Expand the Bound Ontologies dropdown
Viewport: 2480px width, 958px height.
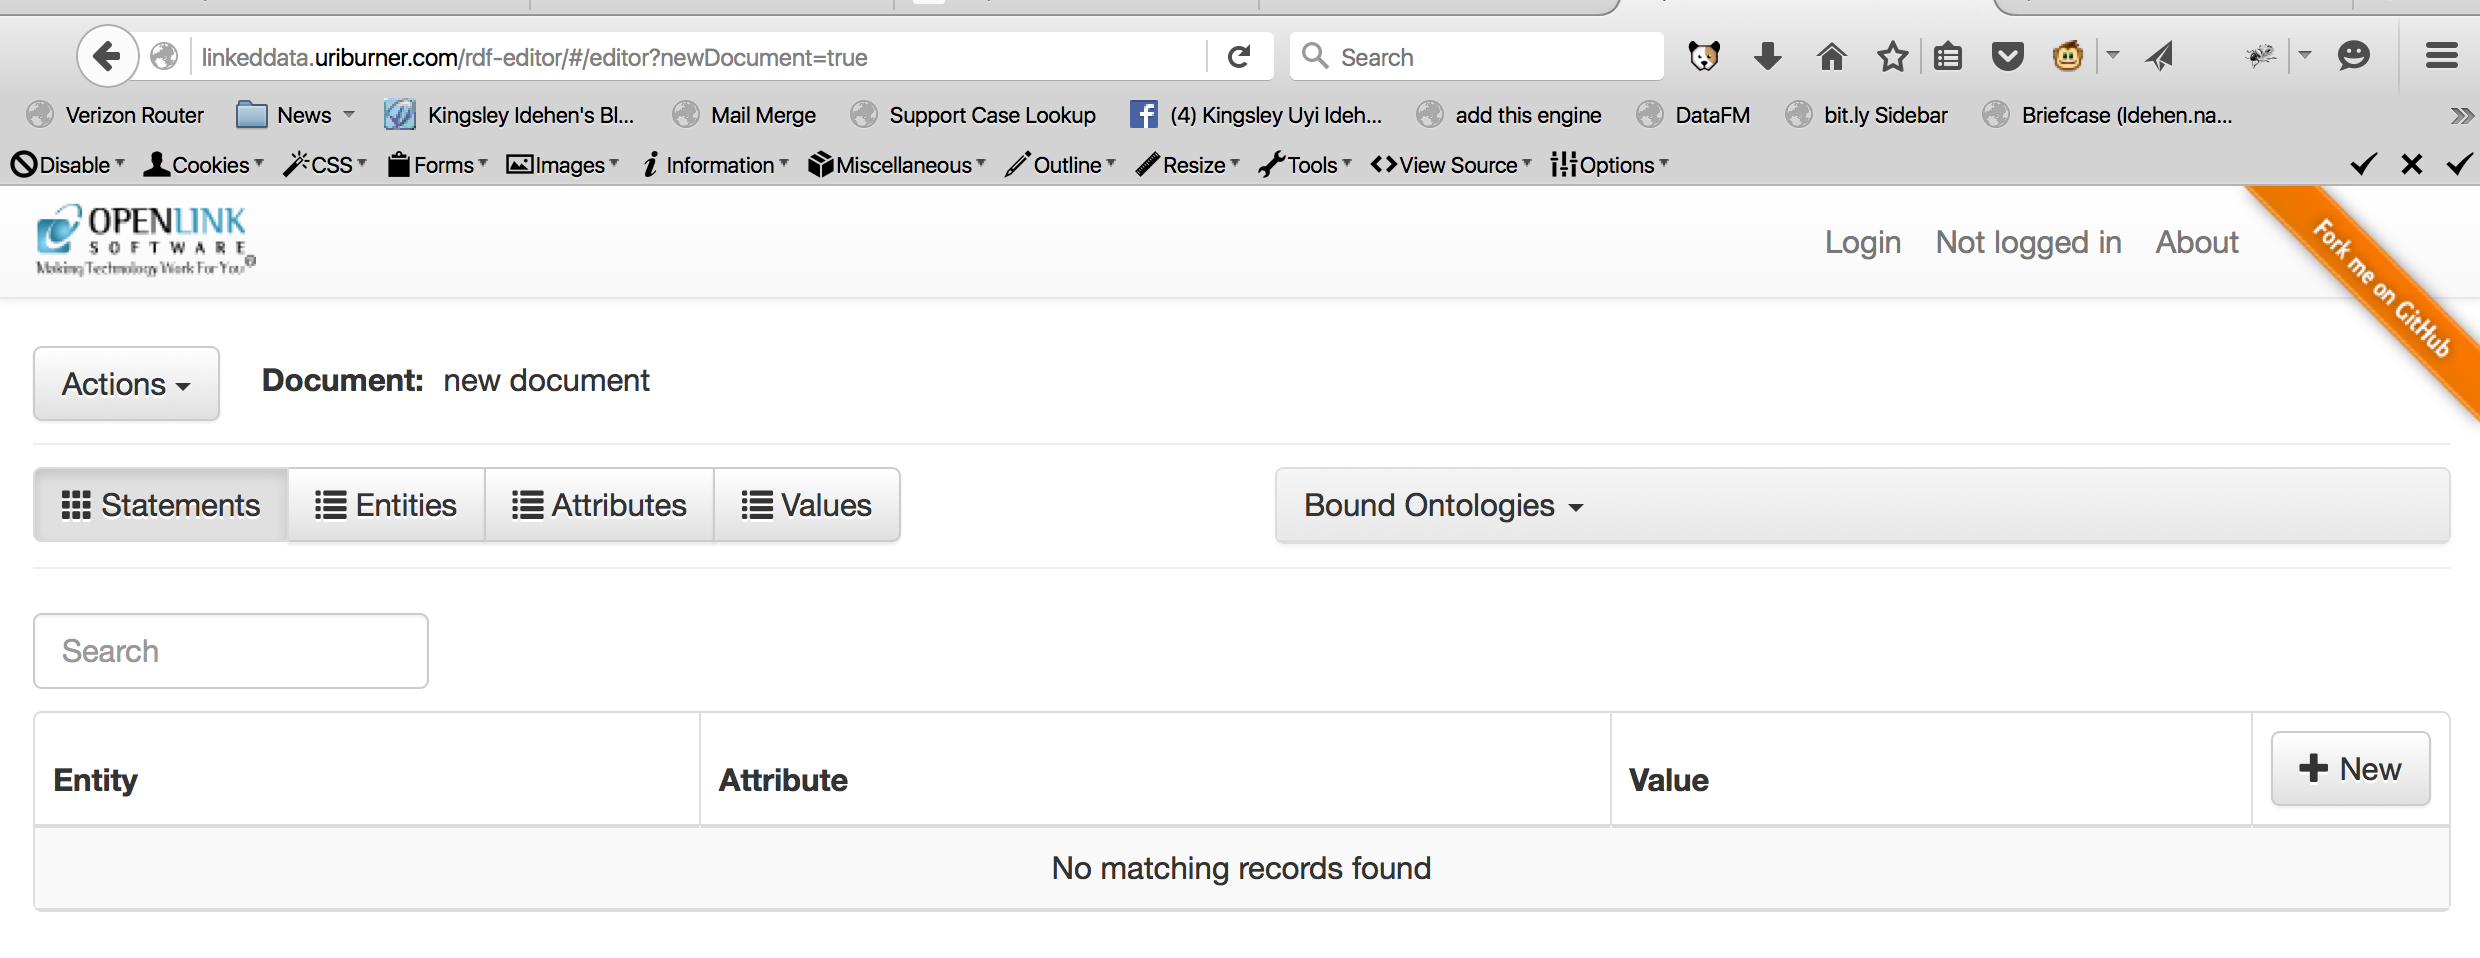pos(1443,506)
